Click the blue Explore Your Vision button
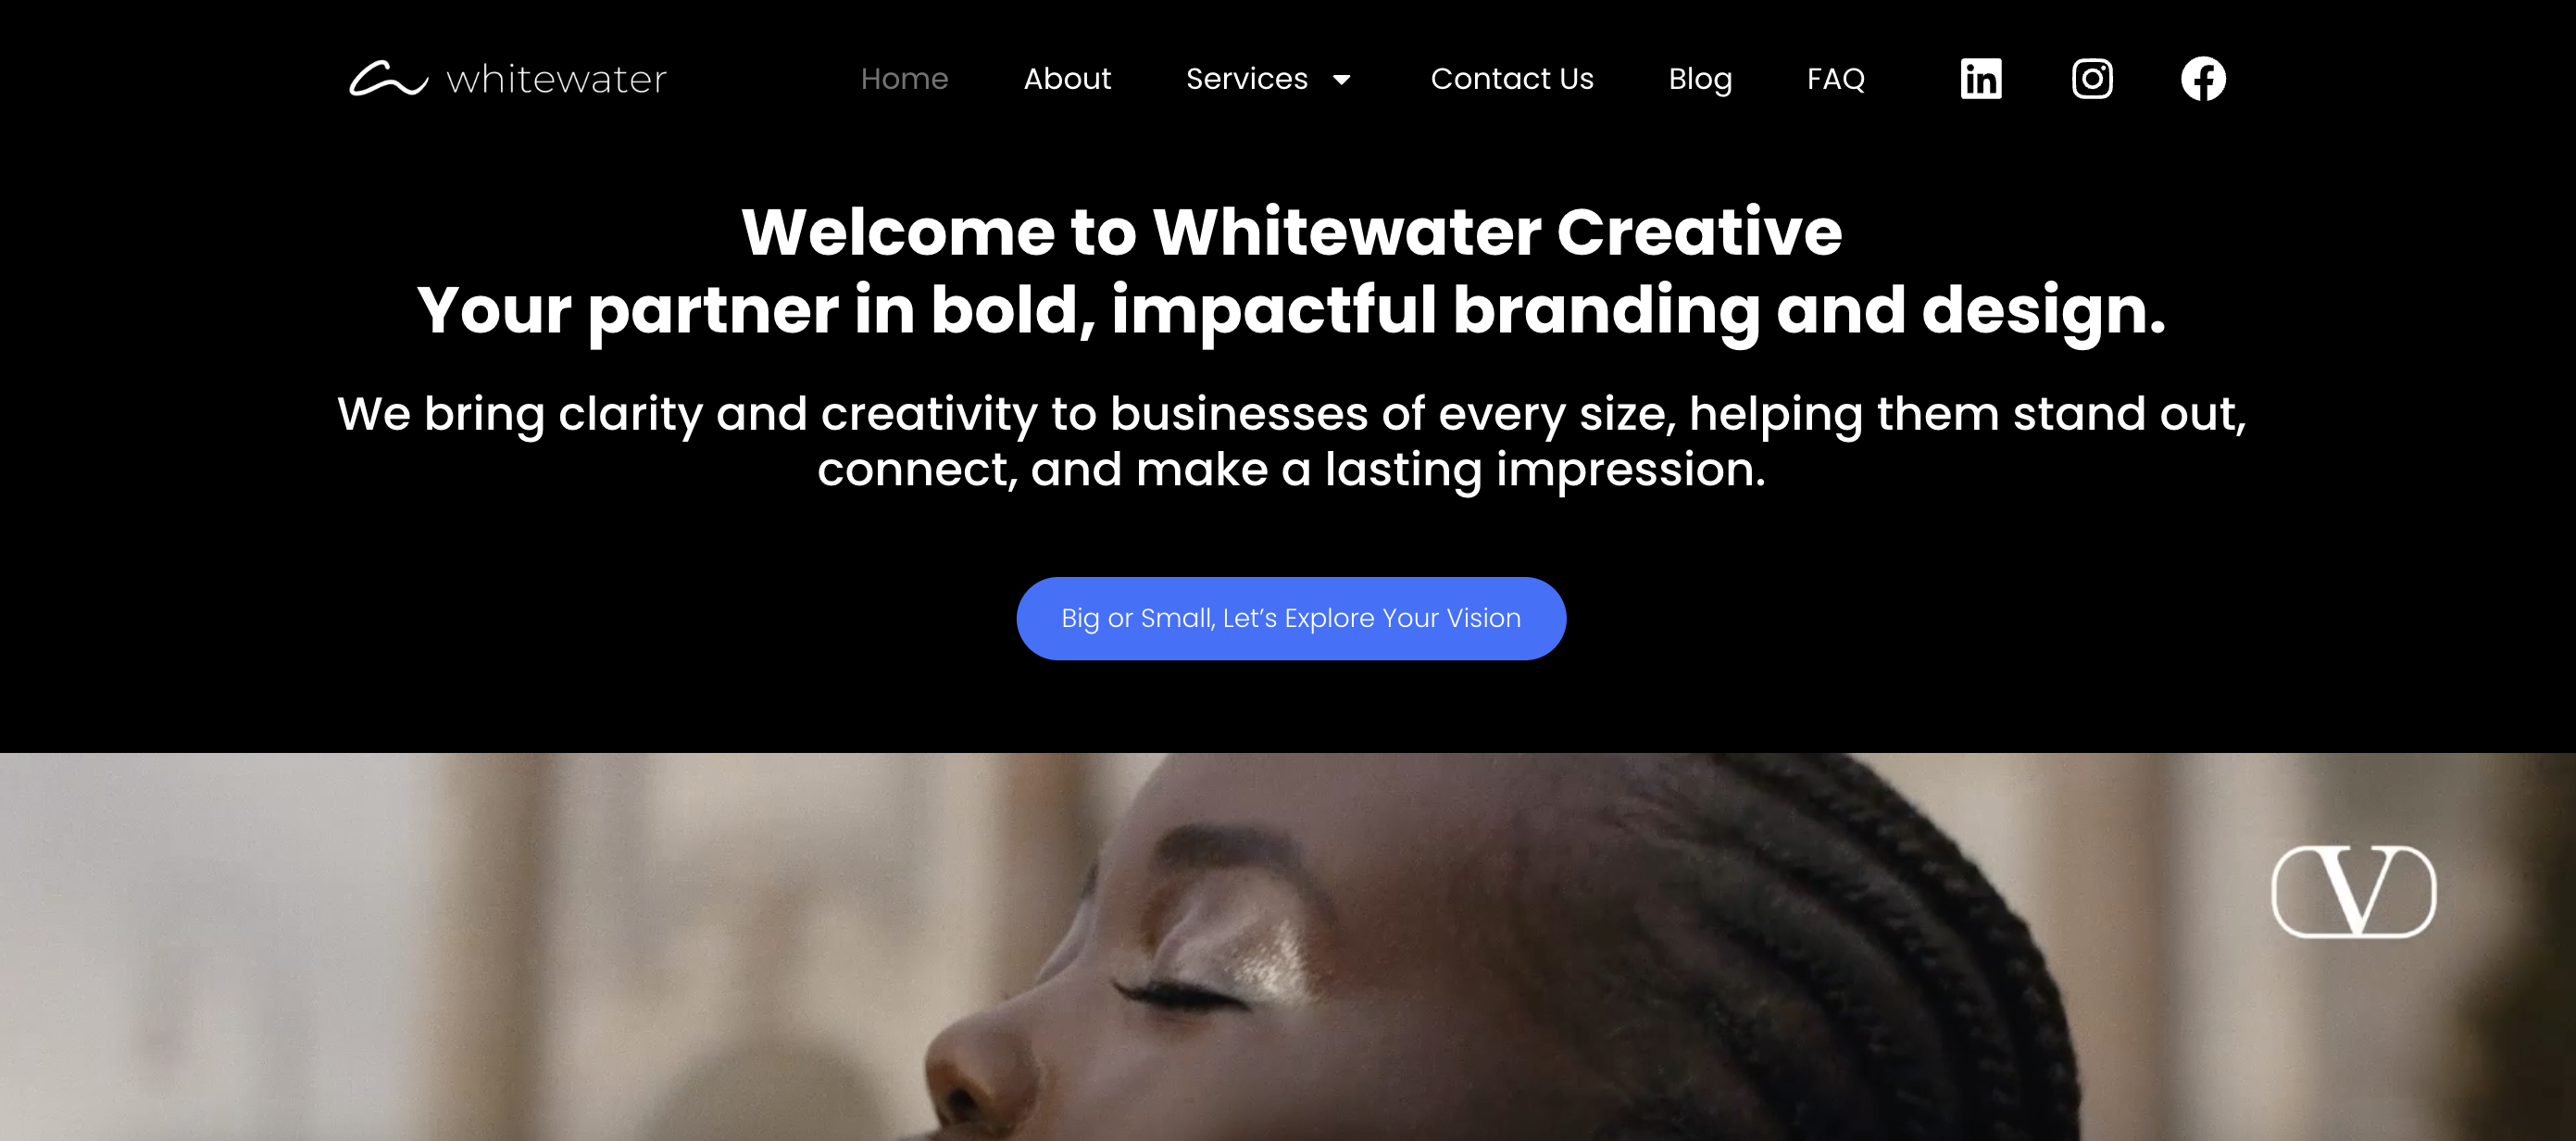2576x1141 pixels. tap(1291, 618)
